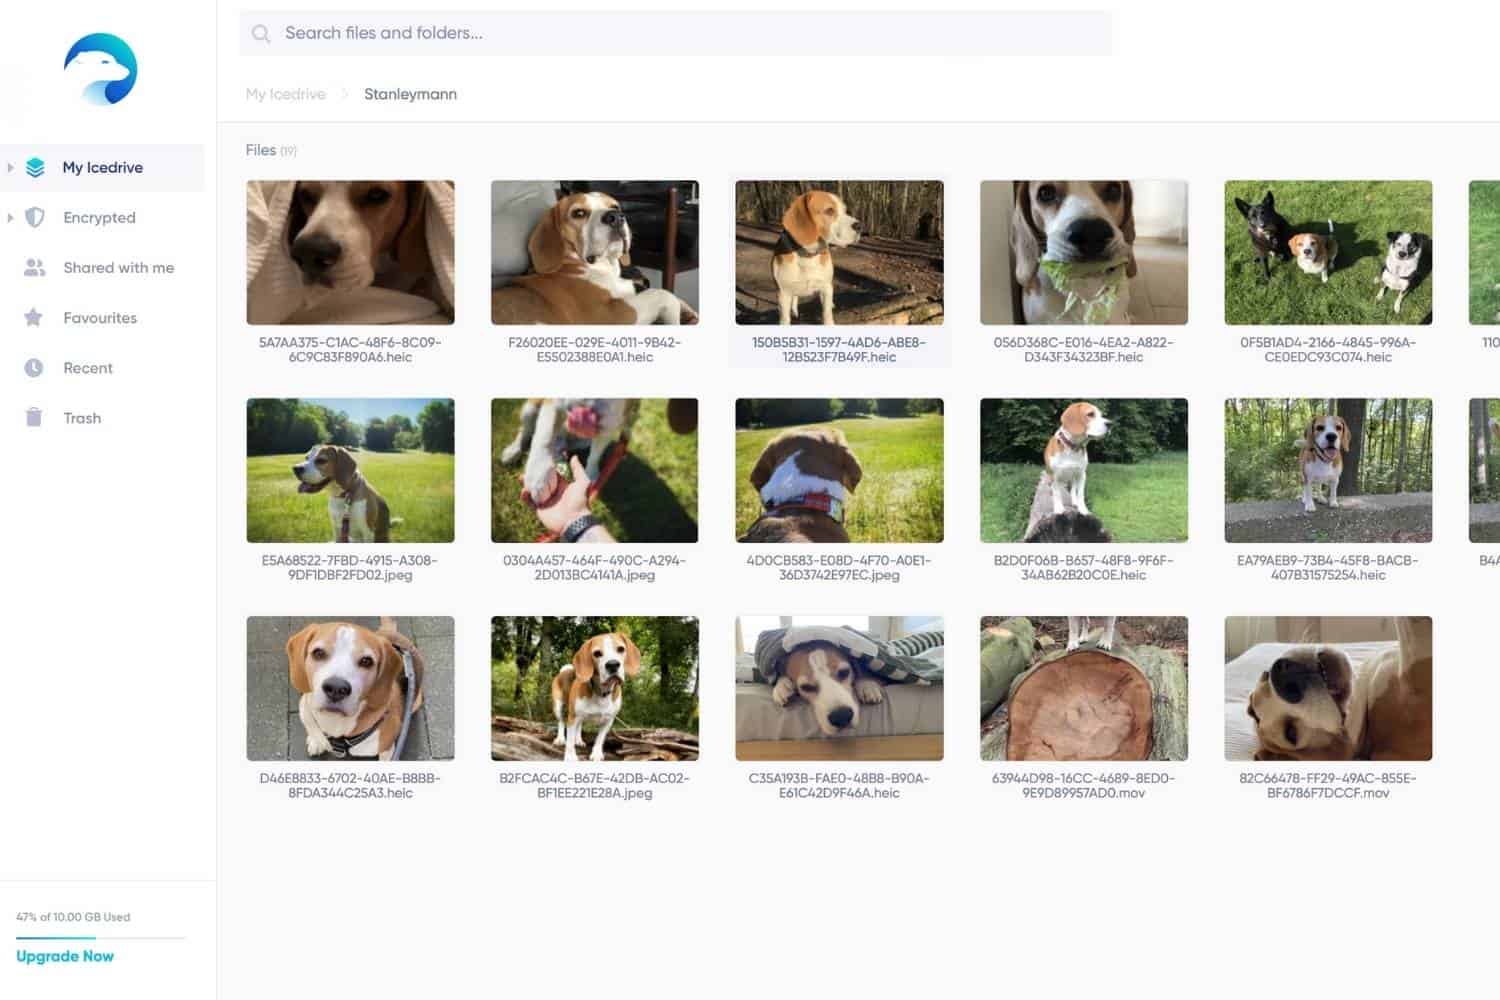Click the Encrypted shield icon
Screen dimensions: 1500x1000
(x=35, y=218)
